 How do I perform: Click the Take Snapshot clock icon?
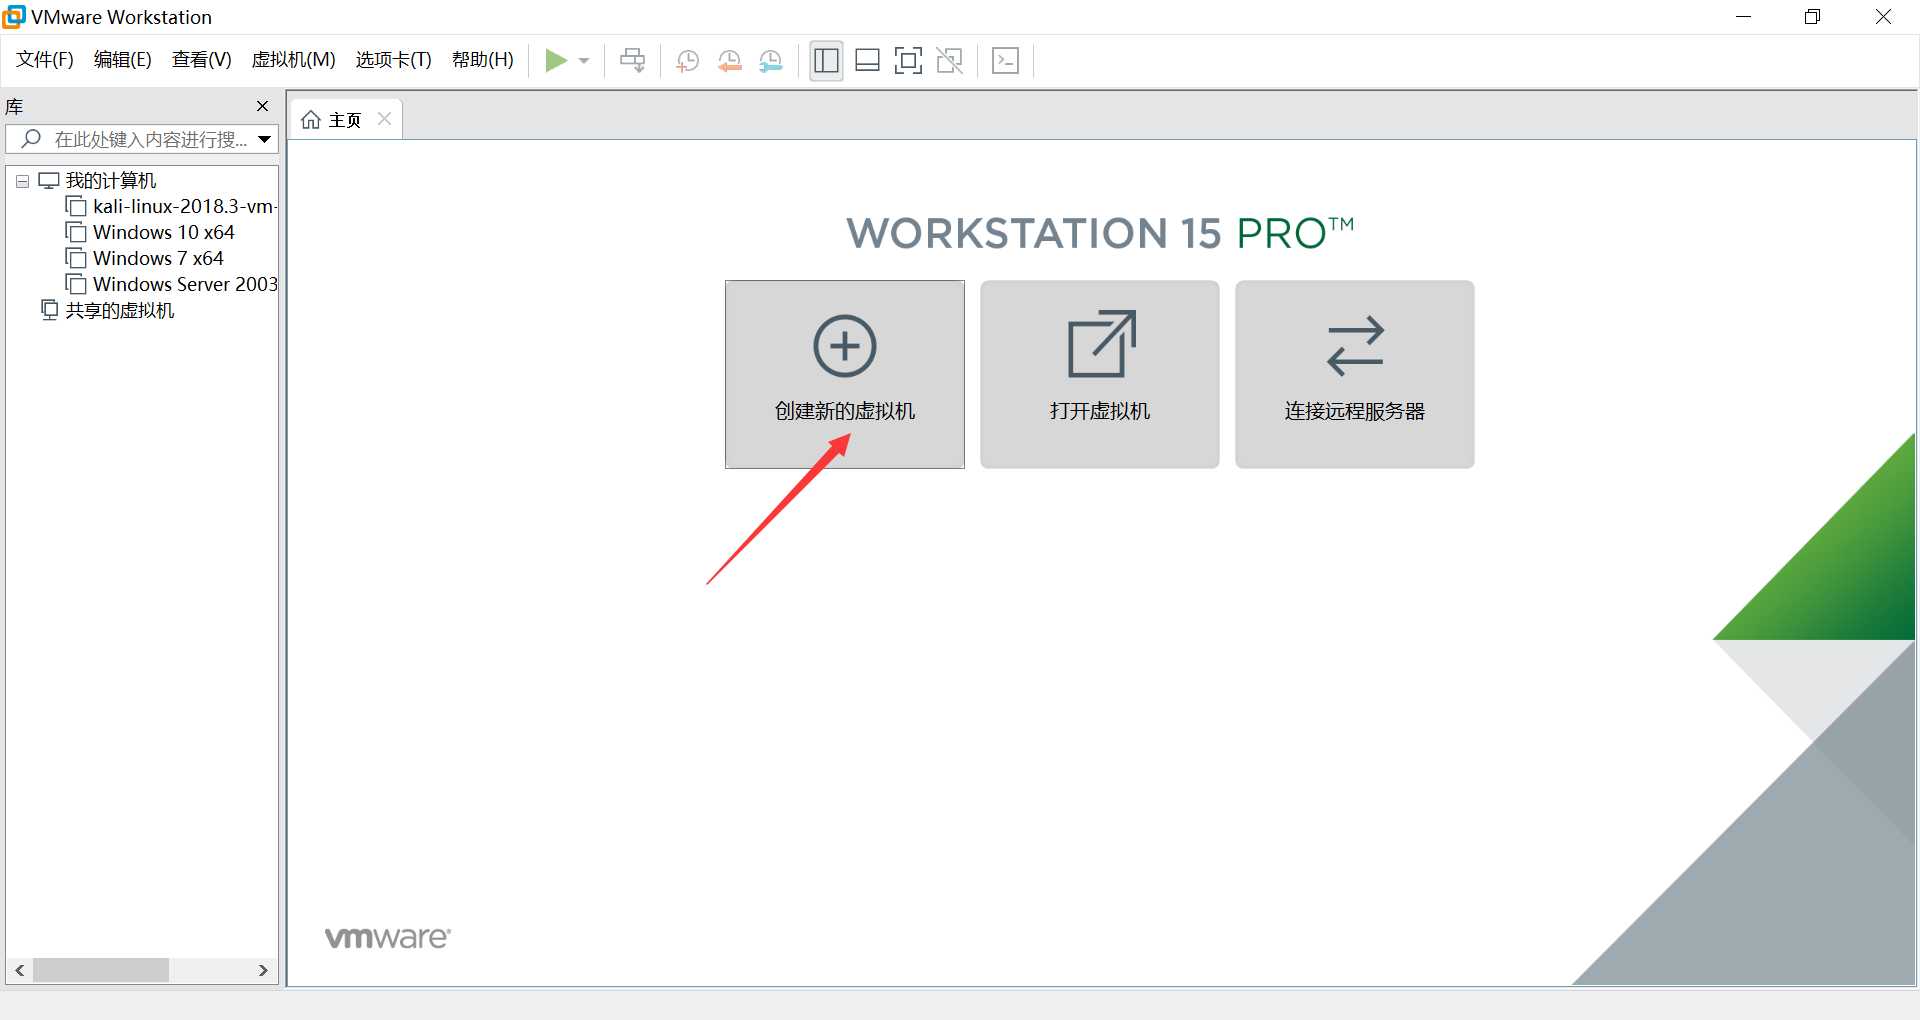687,61
